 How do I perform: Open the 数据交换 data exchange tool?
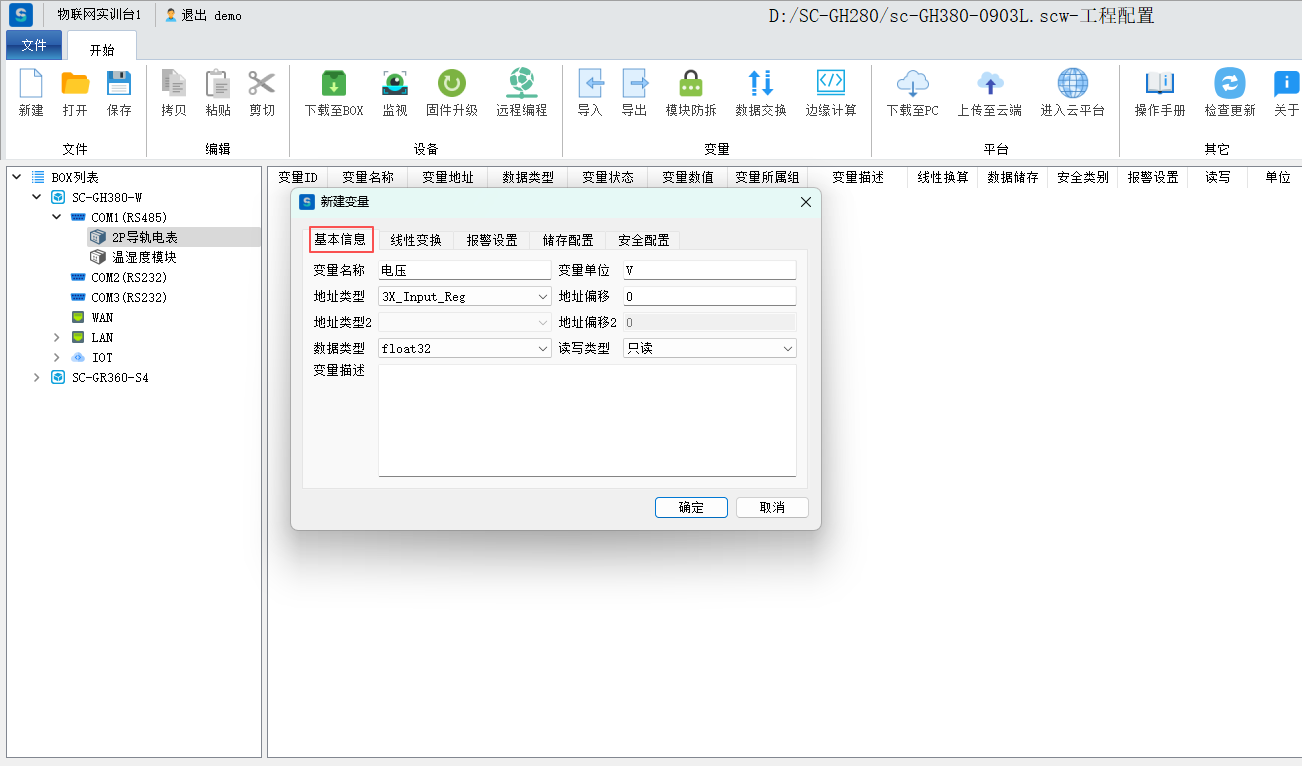point(760,85)
